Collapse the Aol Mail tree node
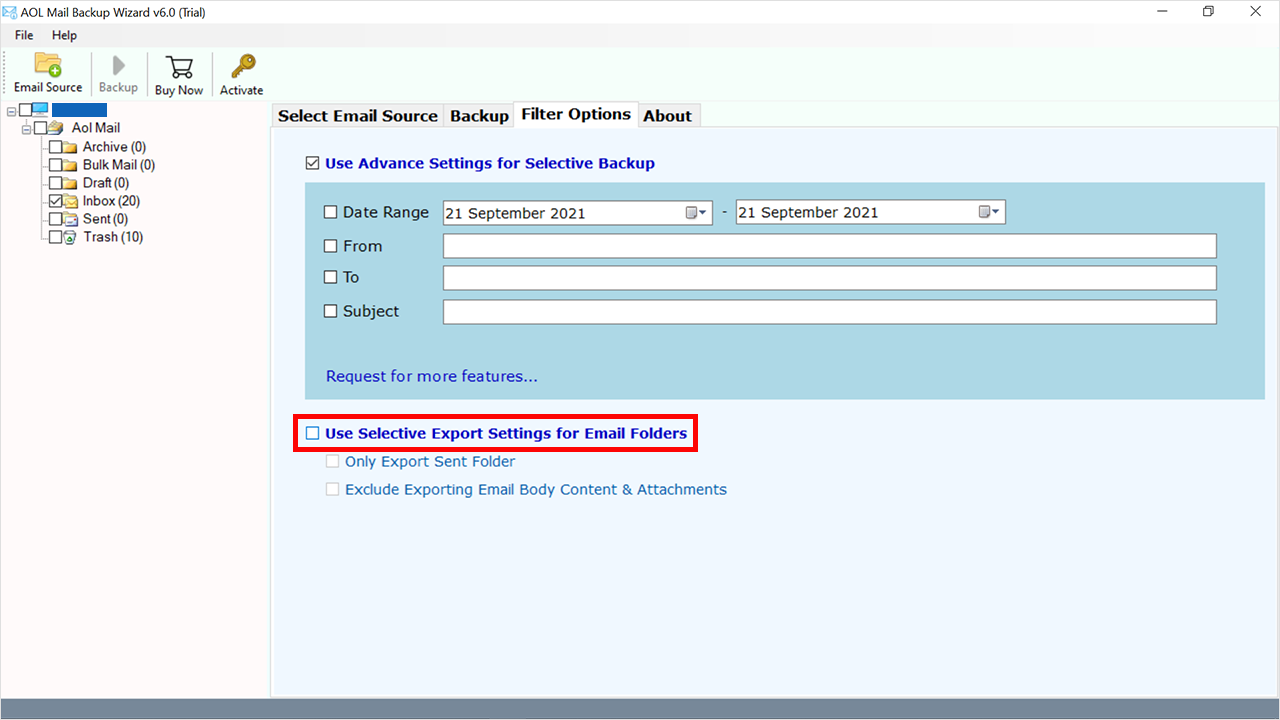The height and width of the screenshot is (720, 1280). [x=26, y=129]
